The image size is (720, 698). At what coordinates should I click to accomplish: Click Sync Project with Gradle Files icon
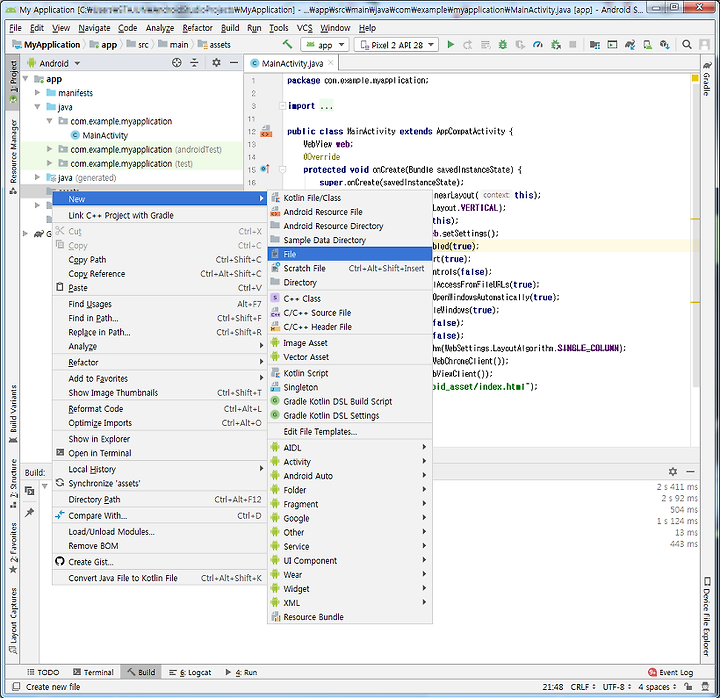tap(630, 45)
